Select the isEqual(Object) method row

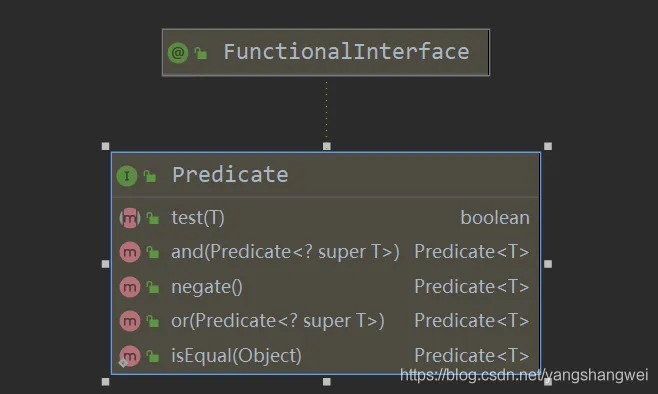[326, 356]
